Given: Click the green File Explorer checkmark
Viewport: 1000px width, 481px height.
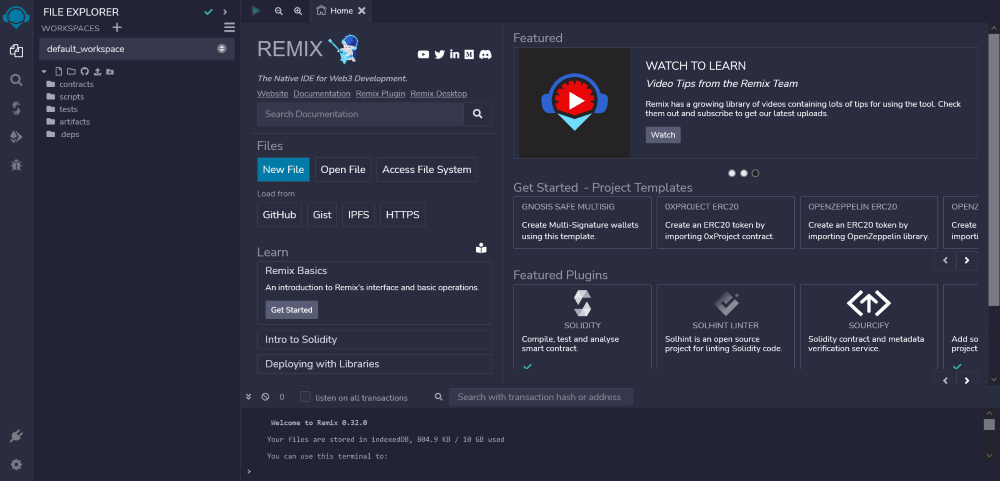Looking at the screenshot, I should 209,11.
